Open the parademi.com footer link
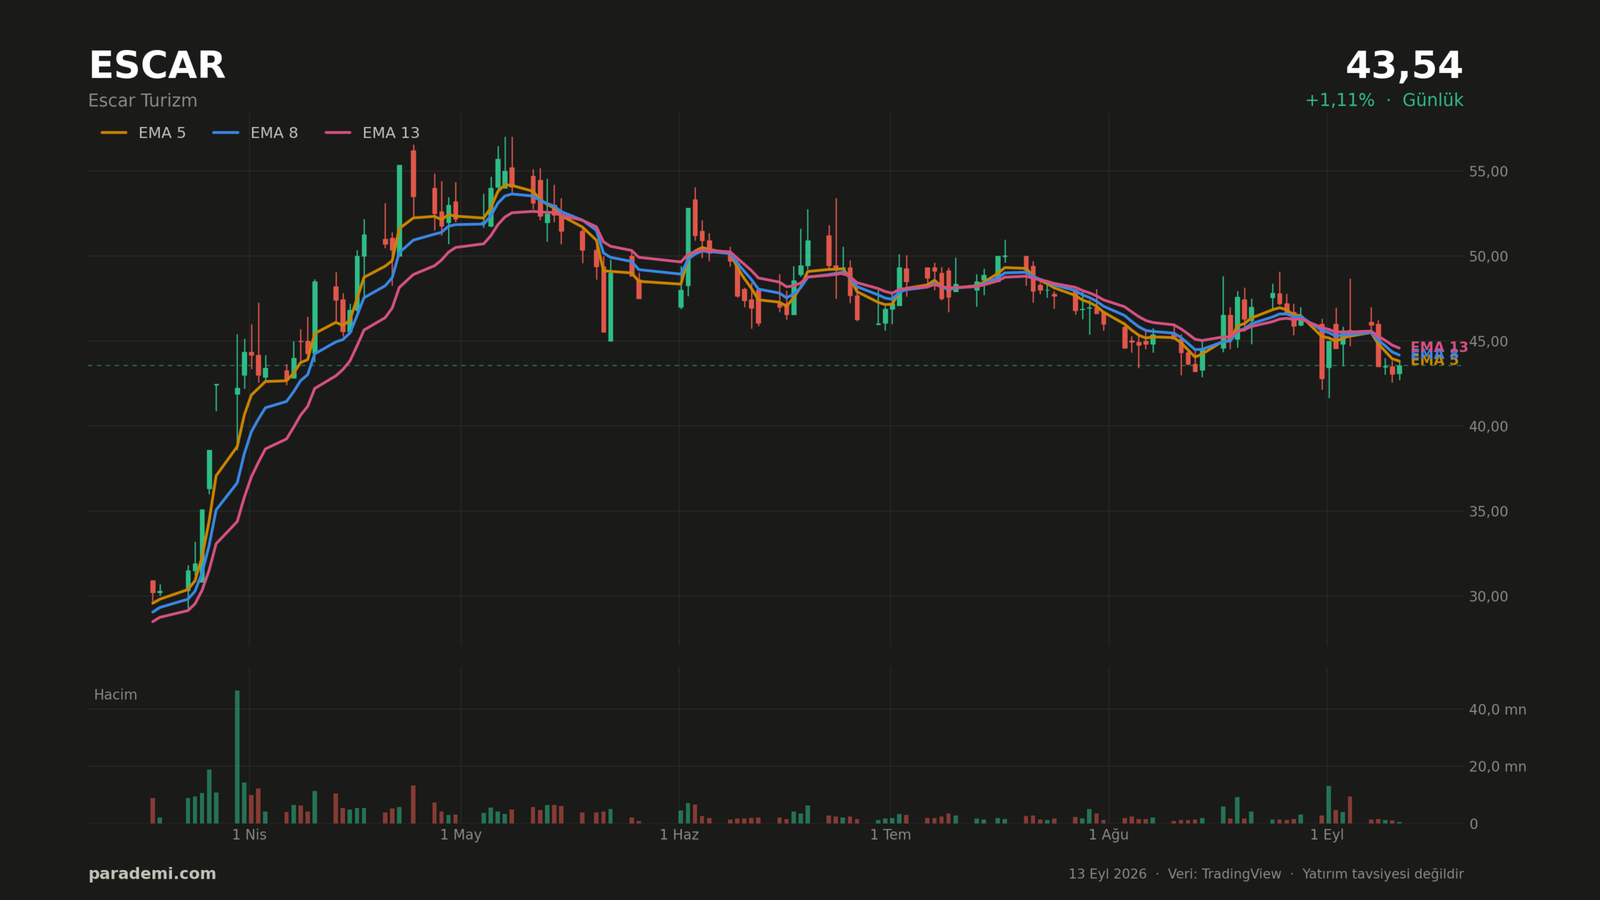The width and height of the screenshot is (1600, 900). coord(152,874)
